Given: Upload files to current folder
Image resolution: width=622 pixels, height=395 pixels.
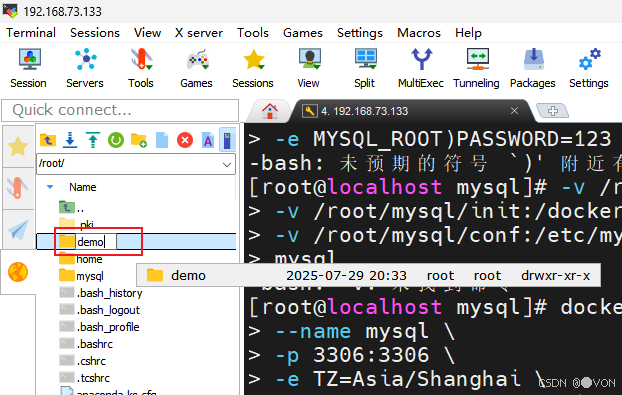Looking at the screenshot, I should [x=93, y=140].
